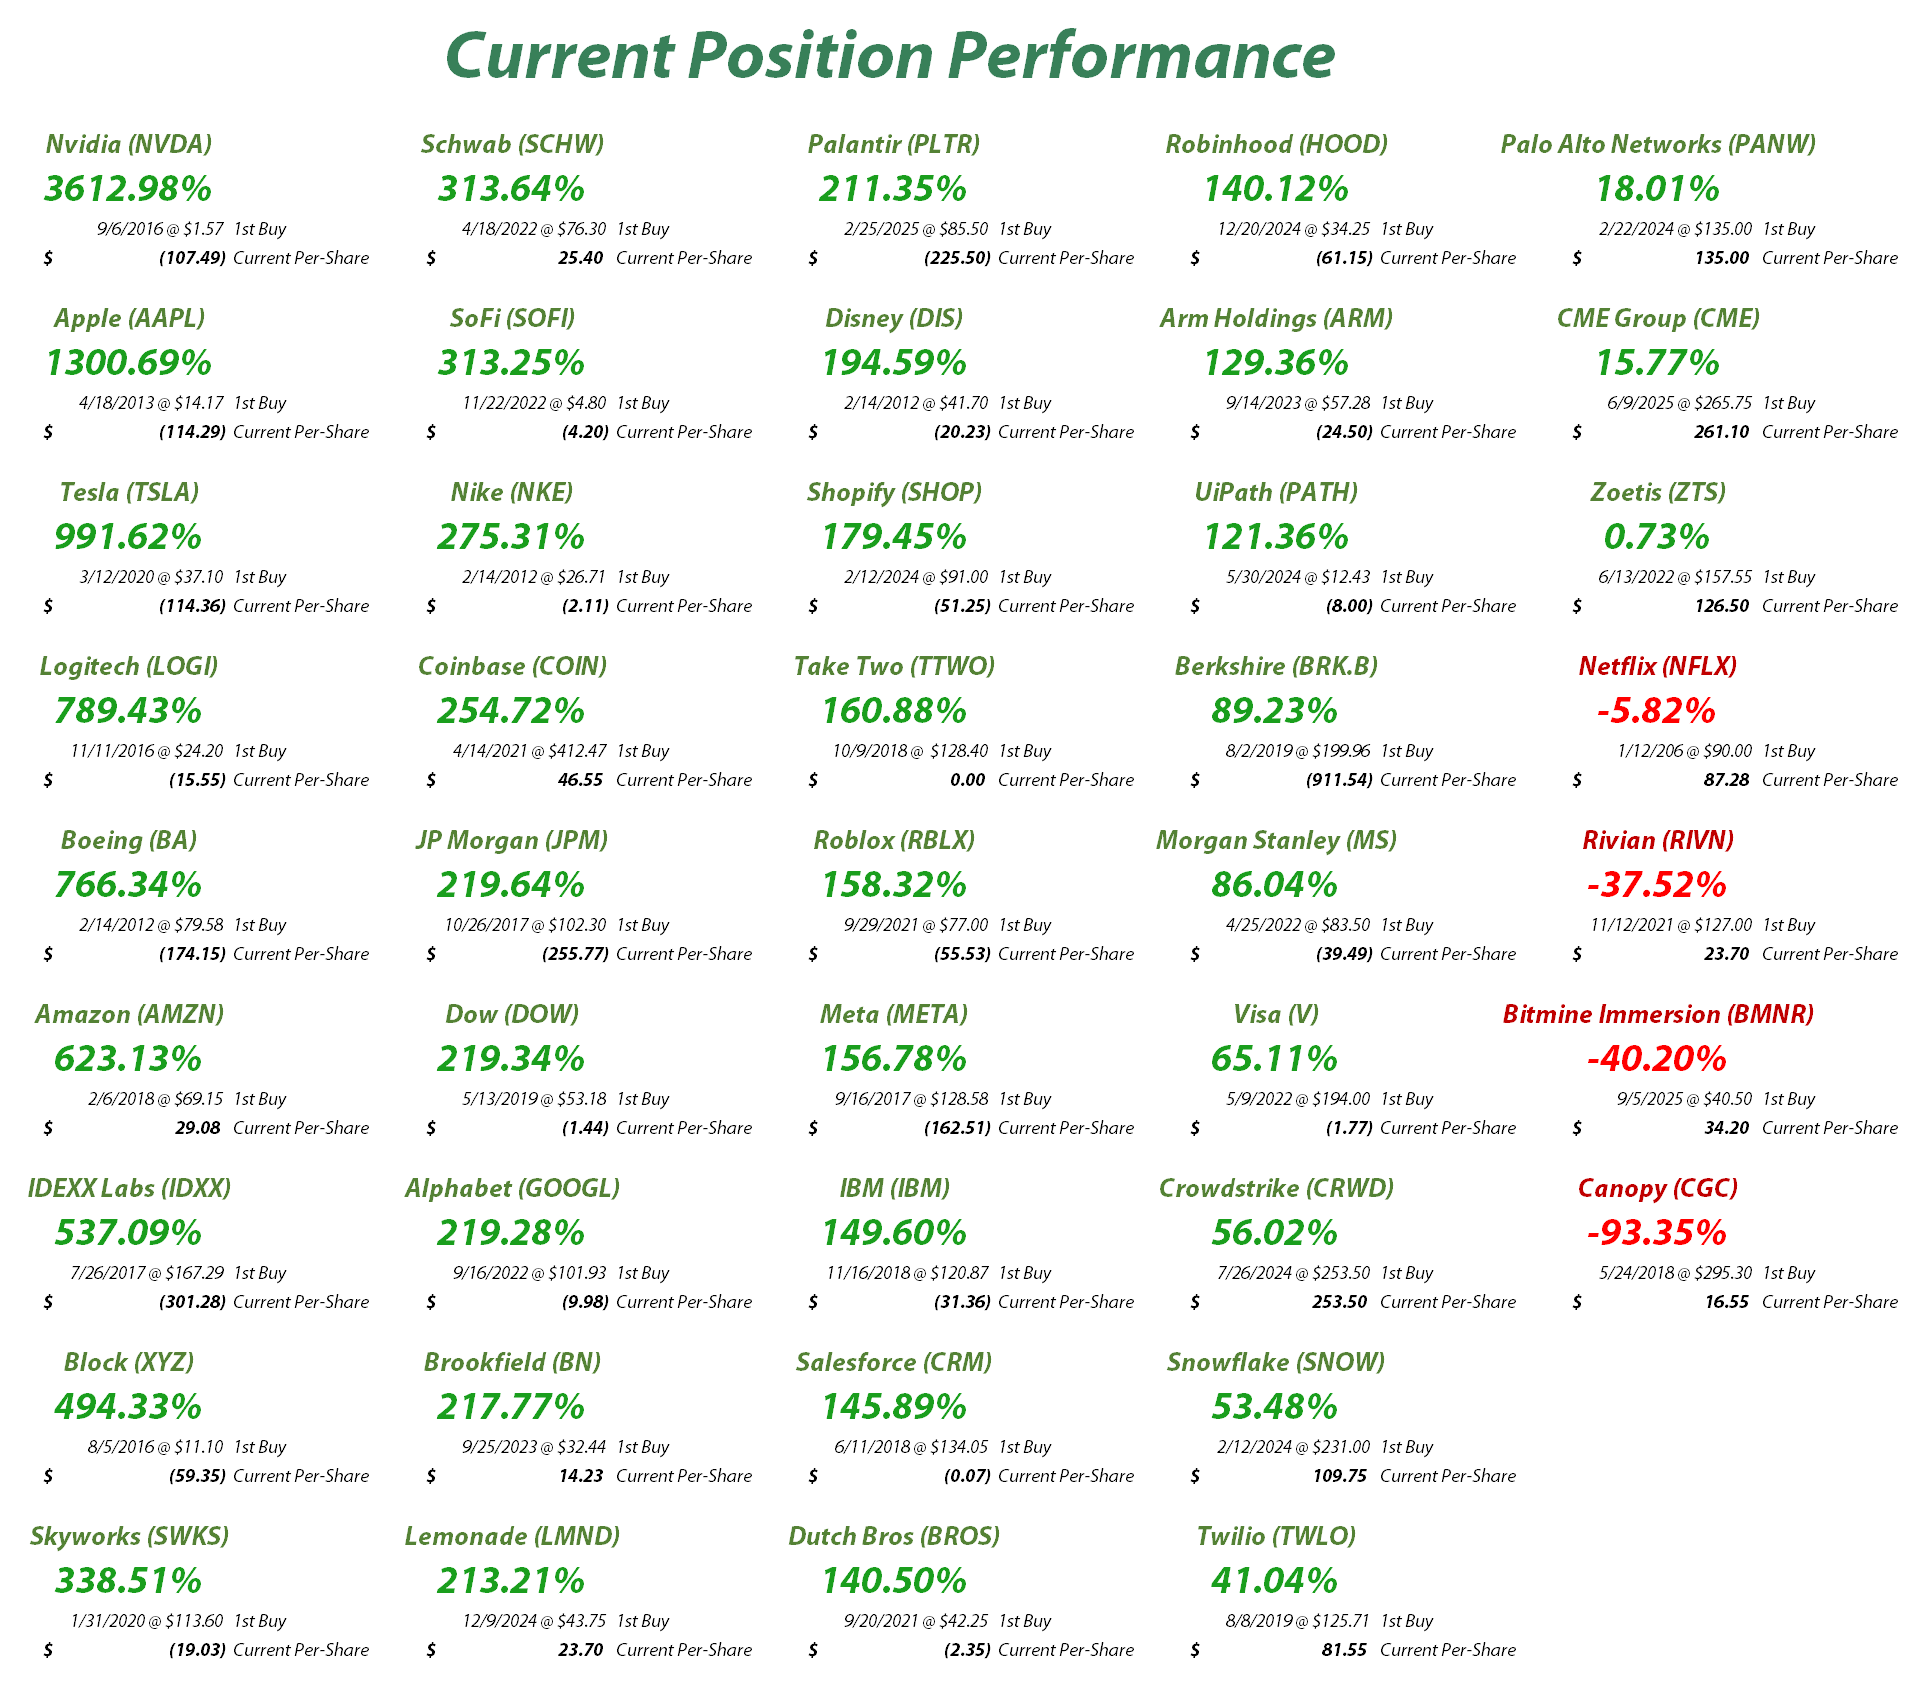Viewport: 1930px width, 1682px height.
Task: Select the Dutch Bros (BROS) heading
Action: [894, 1536]
